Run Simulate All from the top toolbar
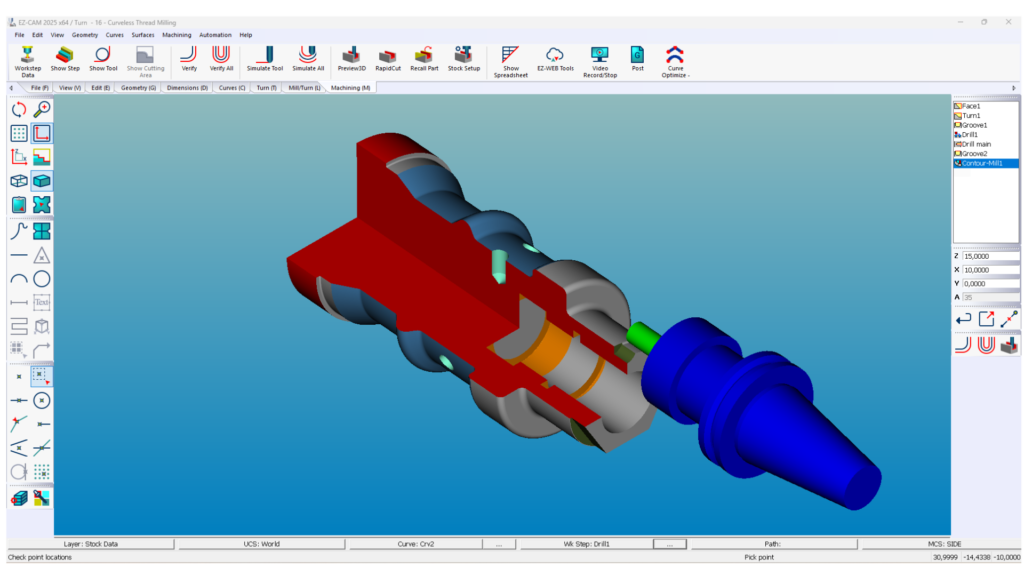This screenshot has width=1024, height=576. [308, 59]
